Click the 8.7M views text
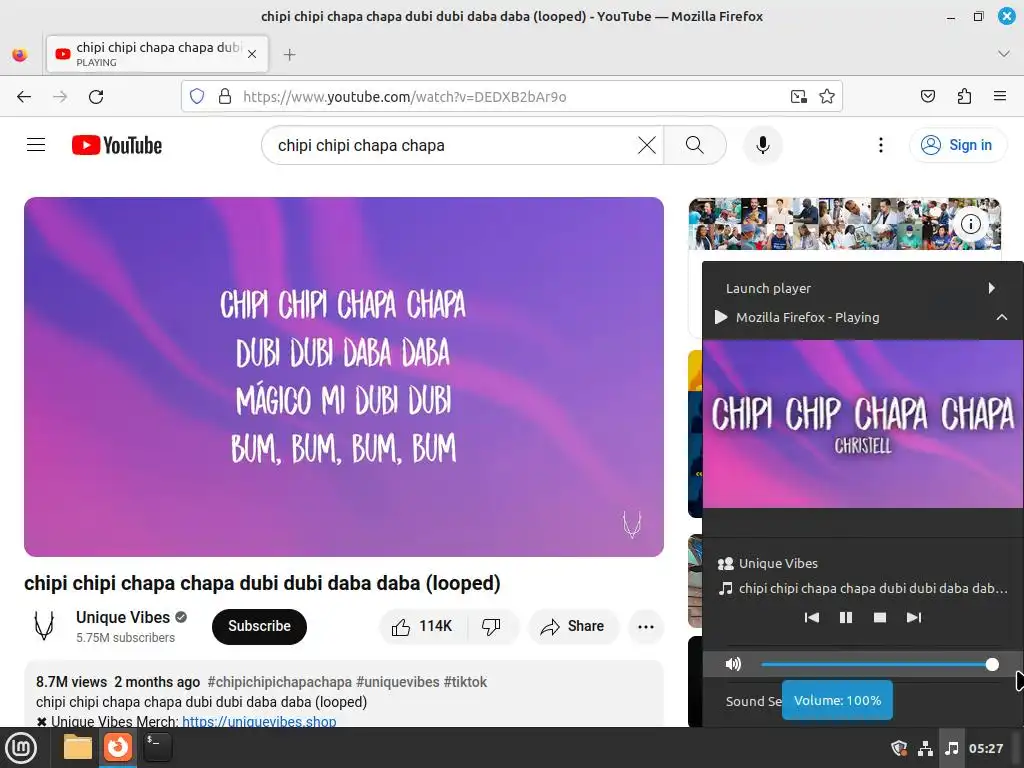The width and height of the screenshot is (1024, 768). point(71,682)
